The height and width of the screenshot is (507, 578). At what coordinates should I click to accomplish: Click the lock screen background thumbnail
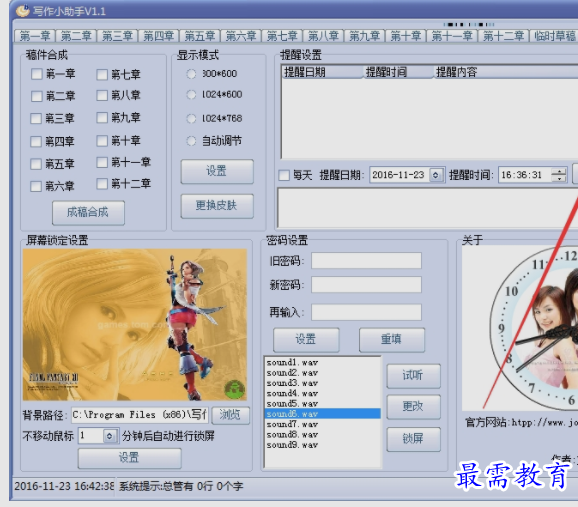point(135,324)
